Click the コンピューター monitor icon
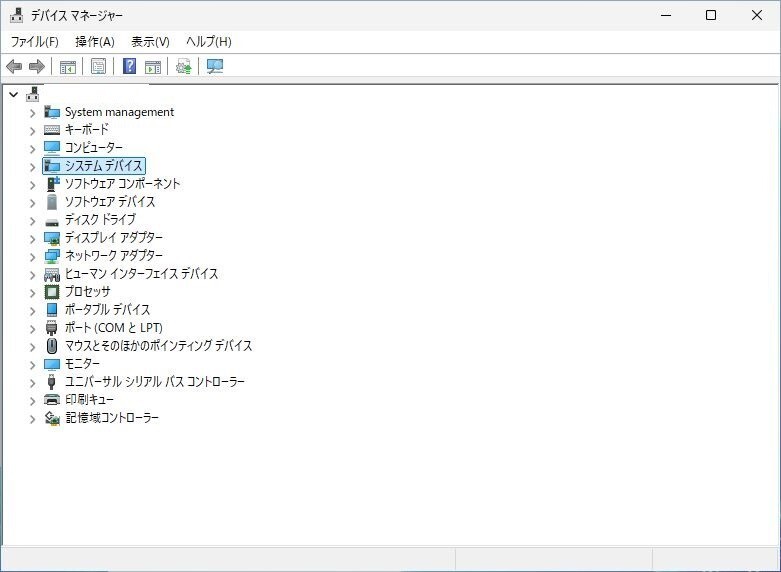 pyautogui.click(x=52, y=148)
